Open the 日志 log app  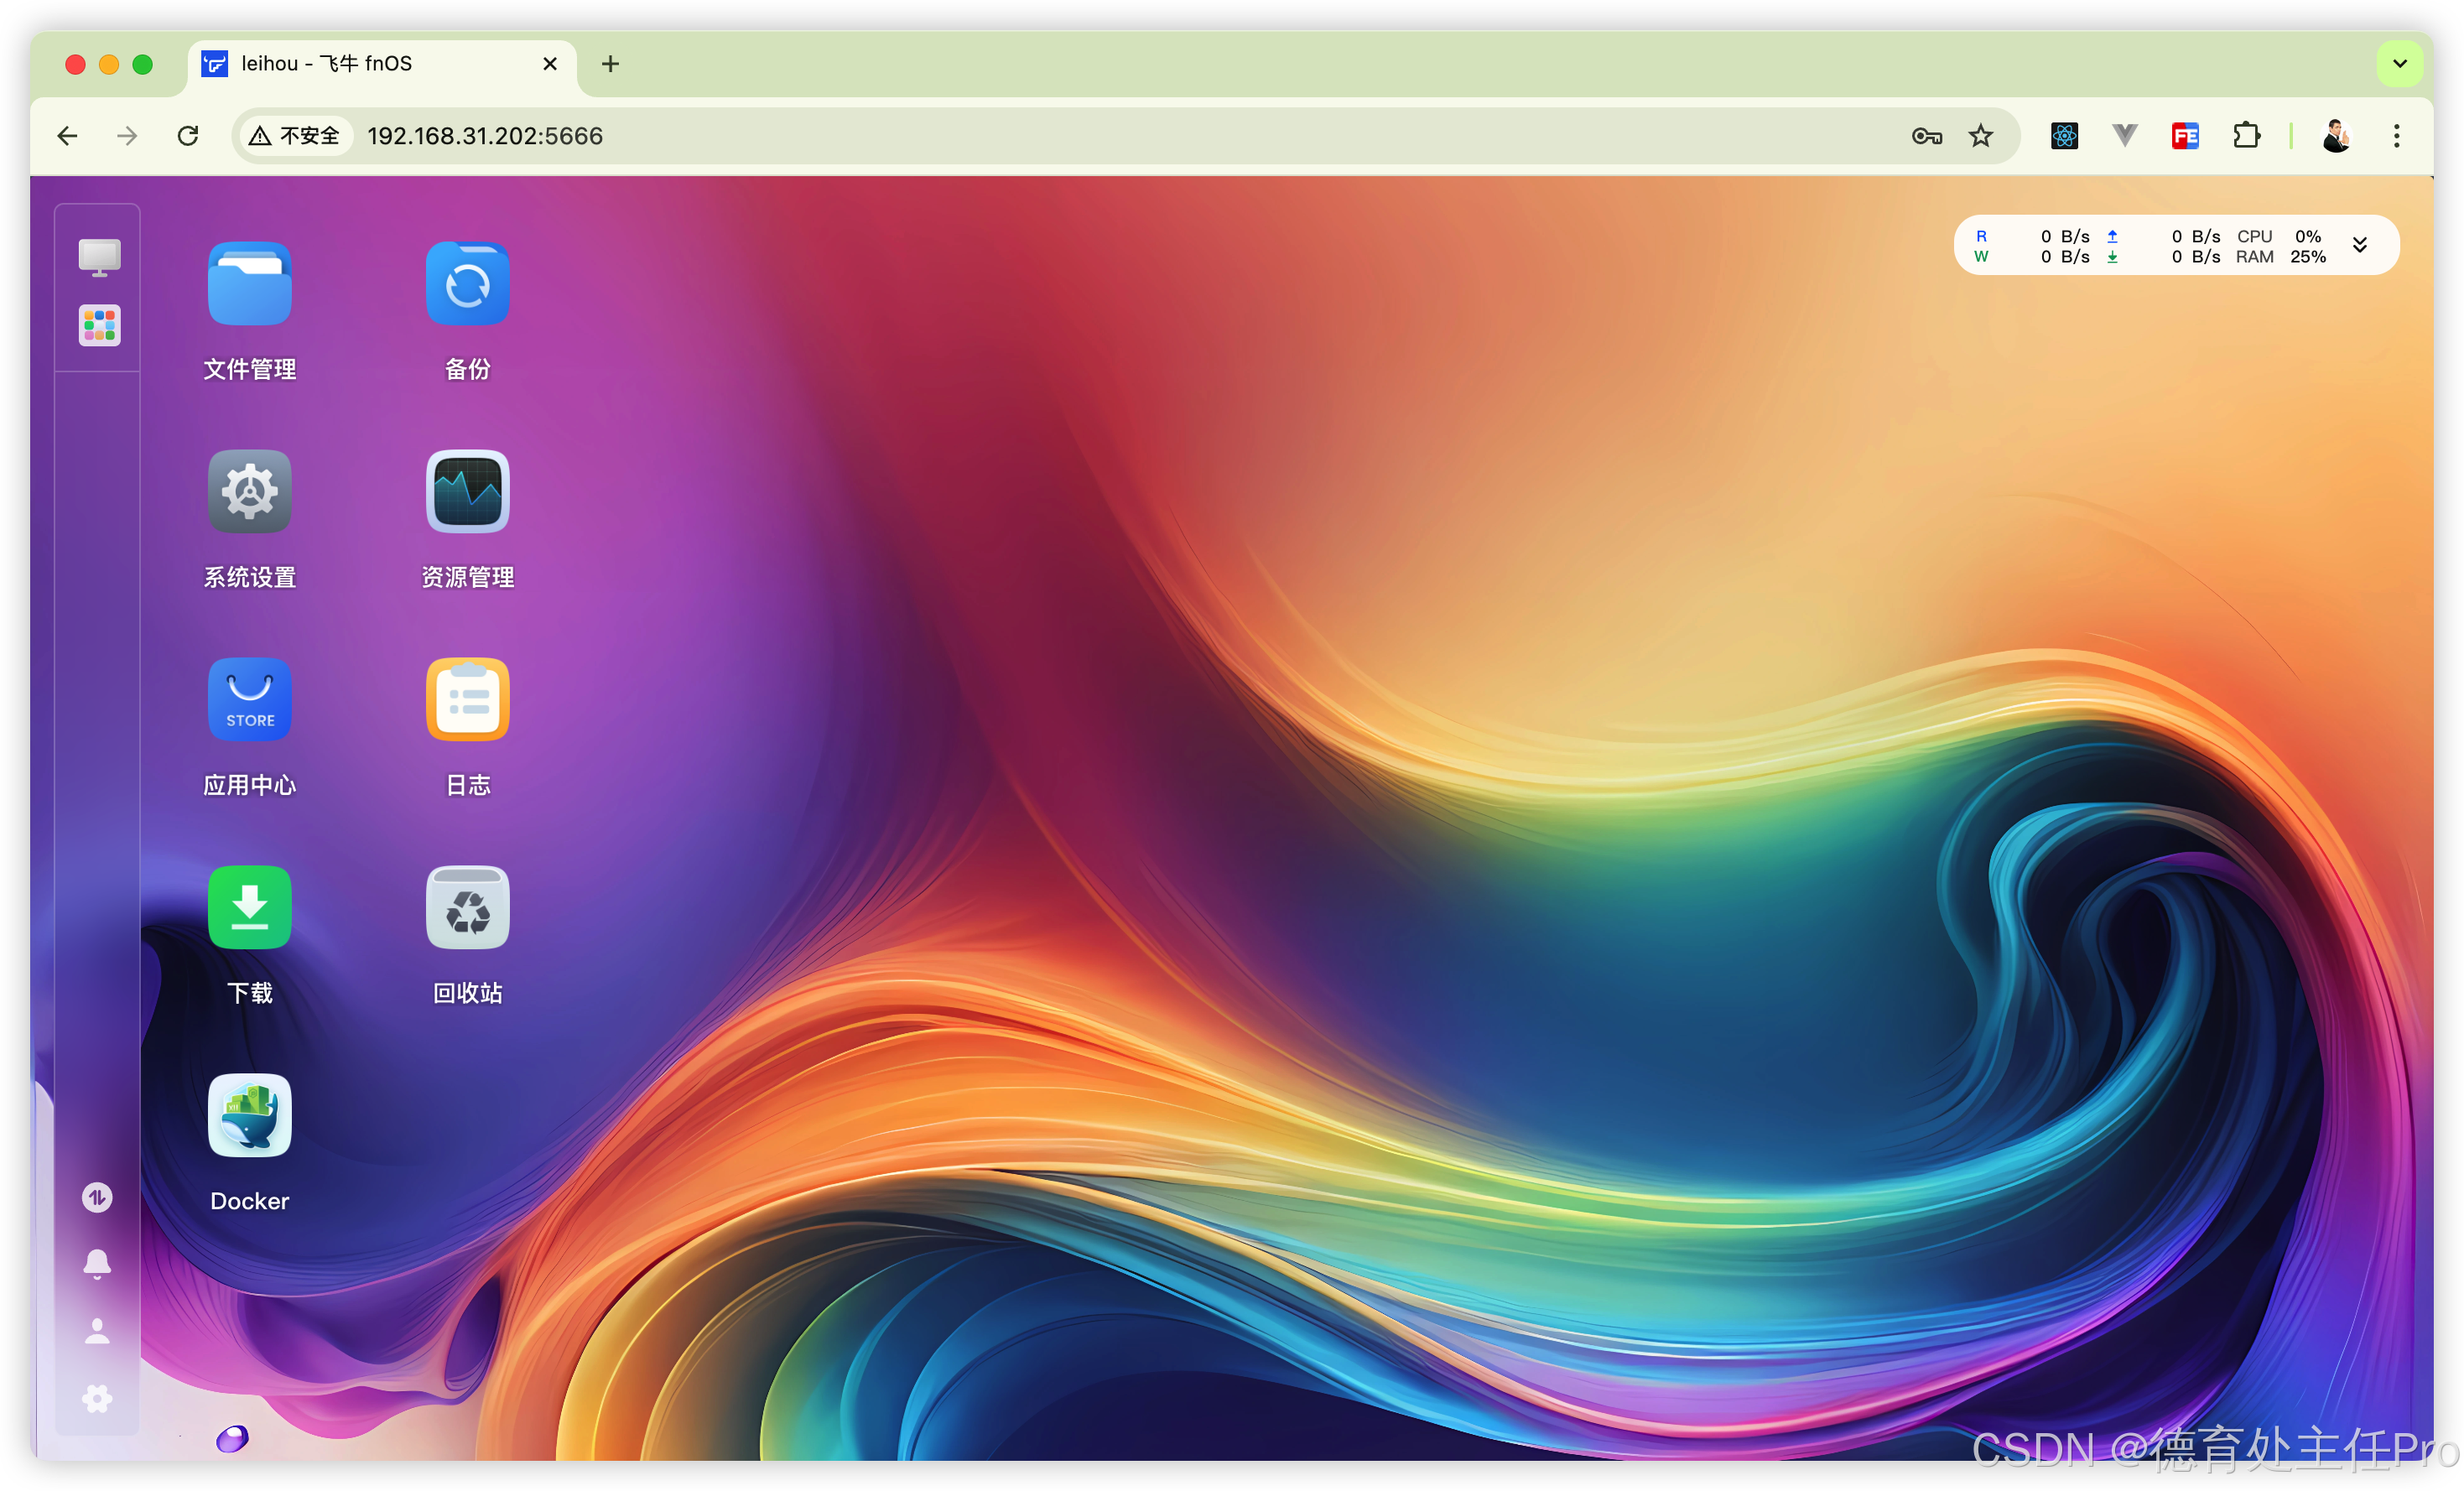pyautogui.click(x=467, y=700)
